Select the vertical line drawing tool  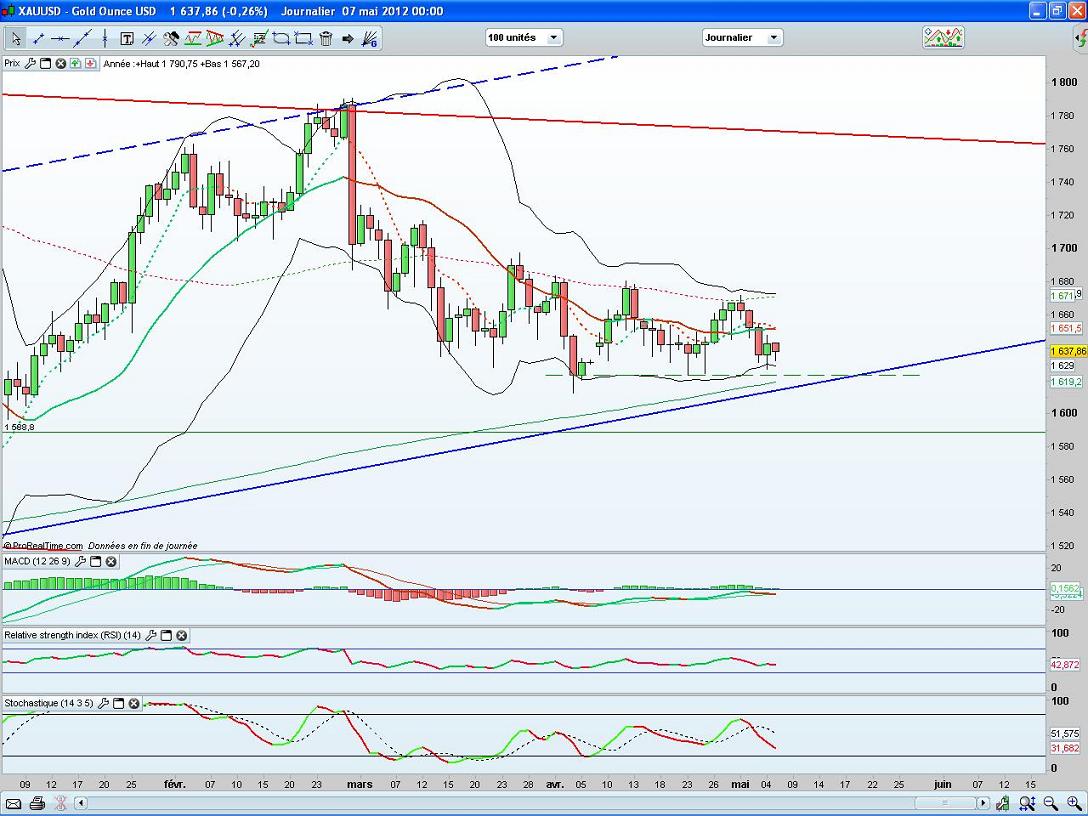105,39
